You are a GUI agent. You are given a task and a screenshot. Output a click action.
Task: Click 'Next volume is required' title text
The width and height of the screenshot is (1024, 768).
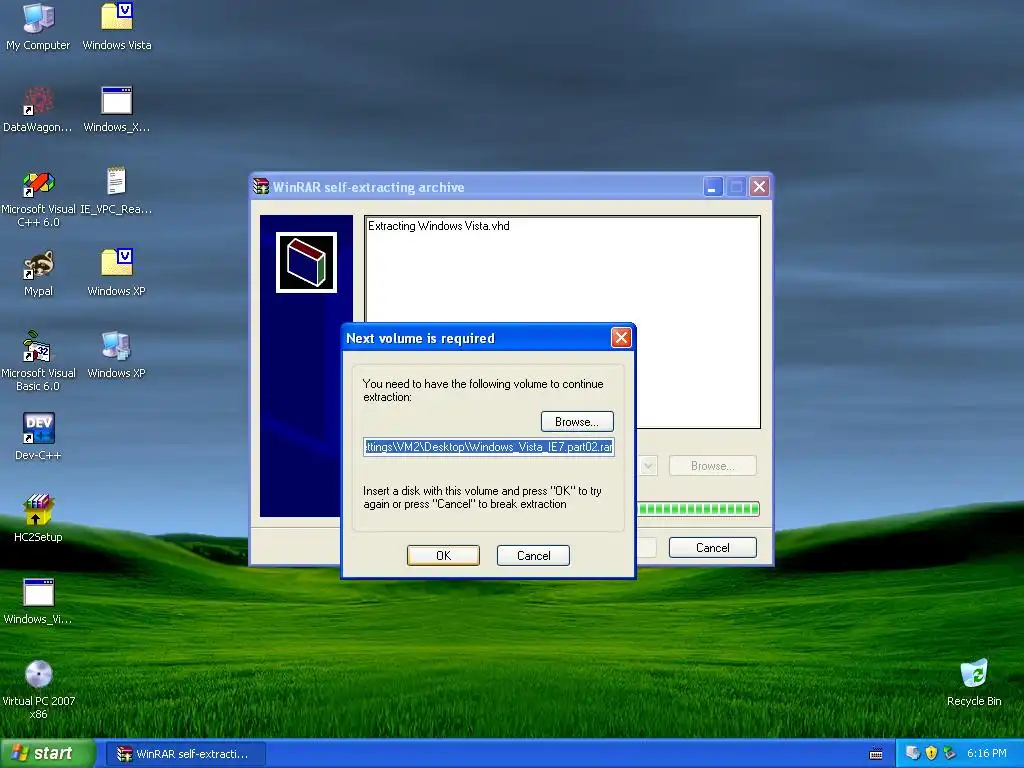(x=421, y=338)
